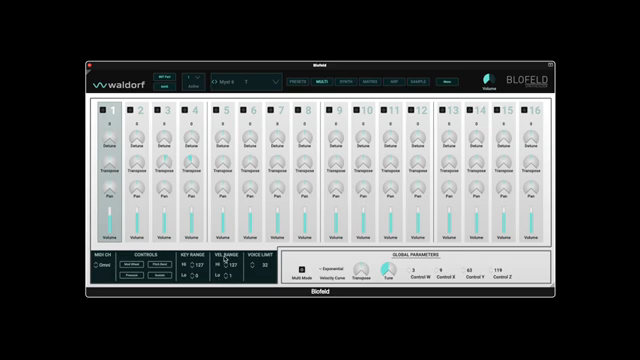Click the window expand icon in title bar

550,65
